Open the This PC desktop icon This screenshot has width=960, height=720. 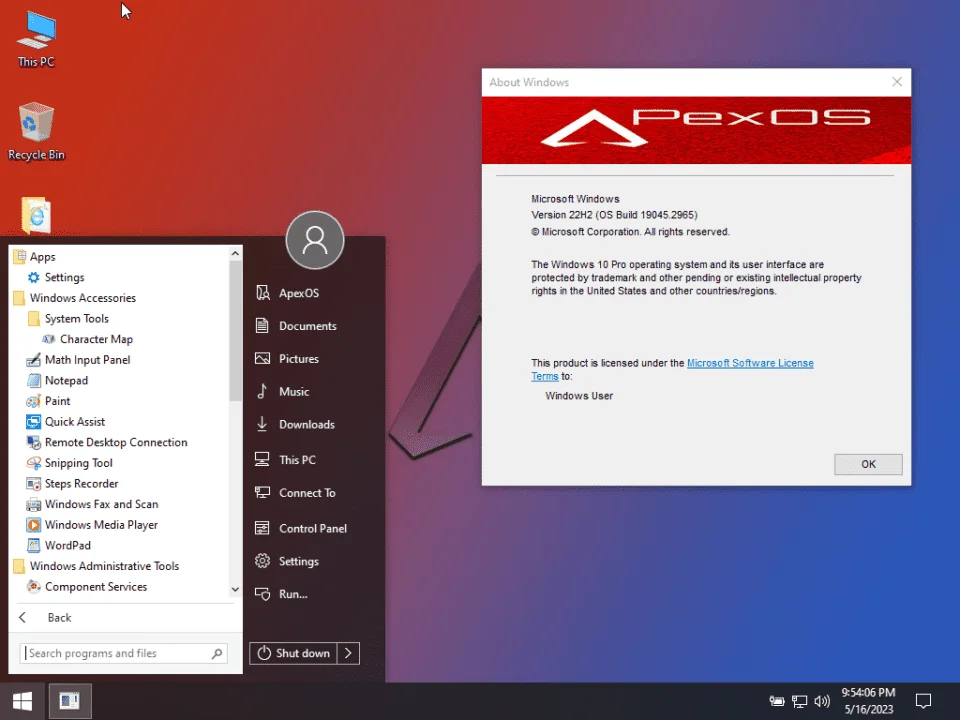click(x=36, y=40)
